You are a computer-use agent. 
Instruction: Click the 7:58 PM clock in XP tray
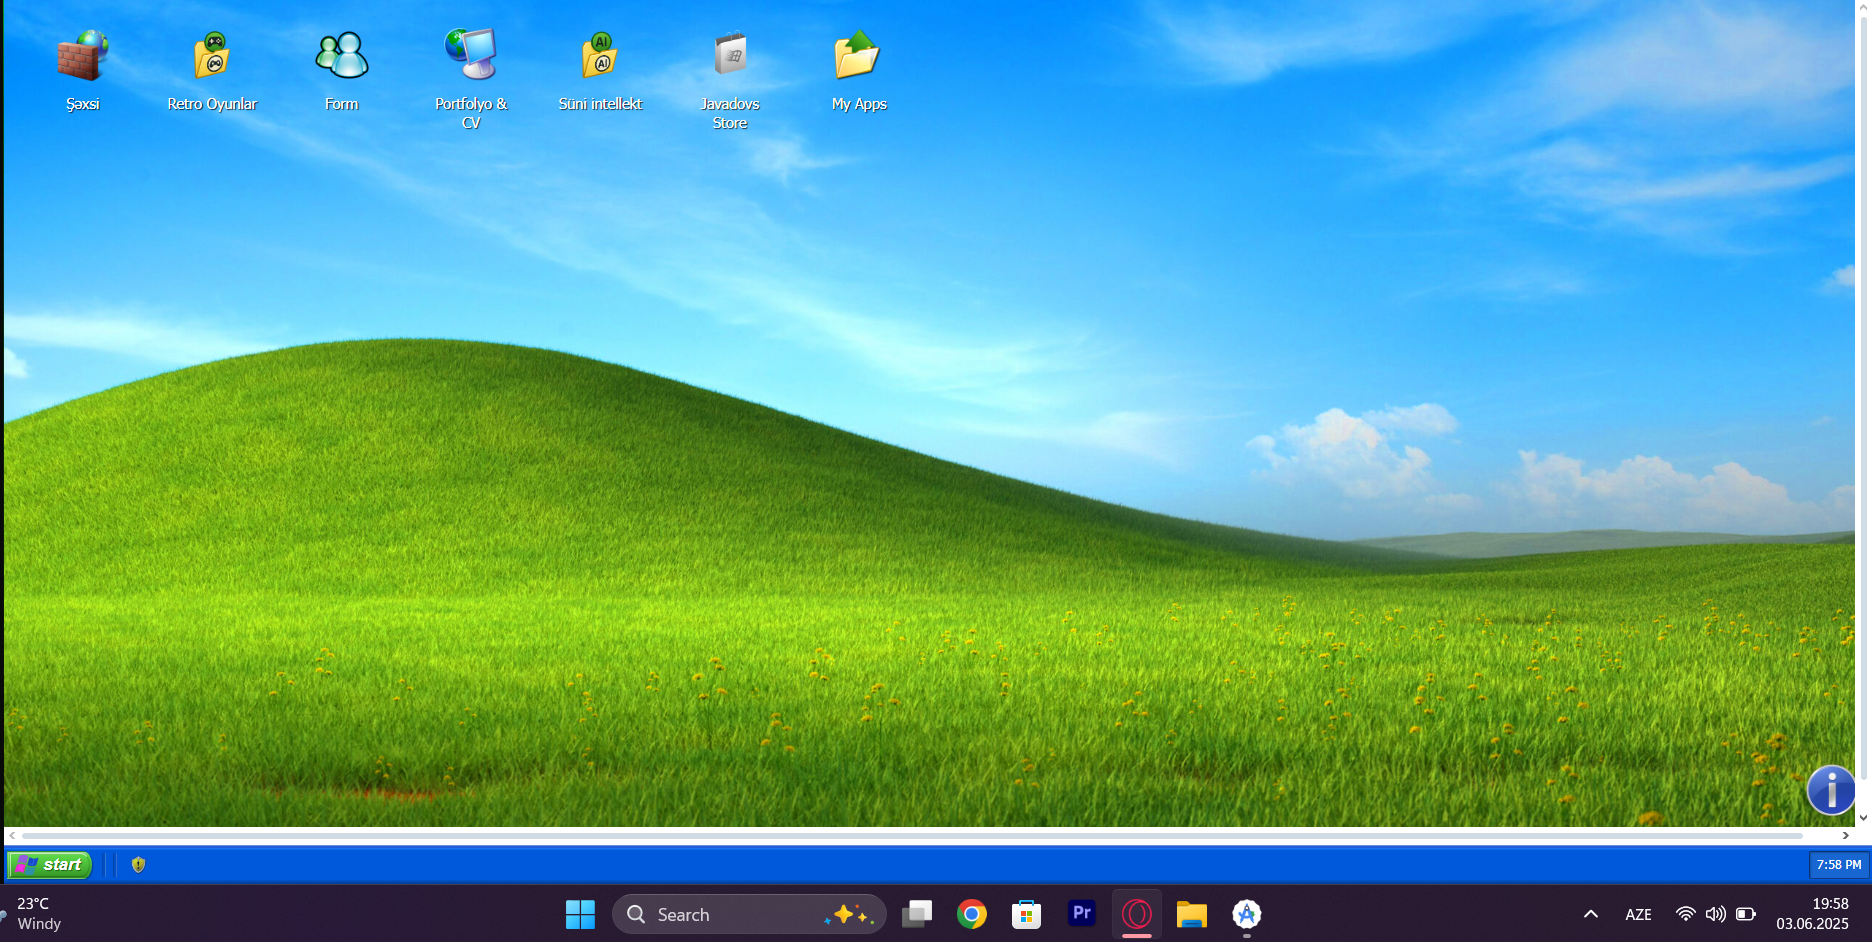click(1839, 865)
